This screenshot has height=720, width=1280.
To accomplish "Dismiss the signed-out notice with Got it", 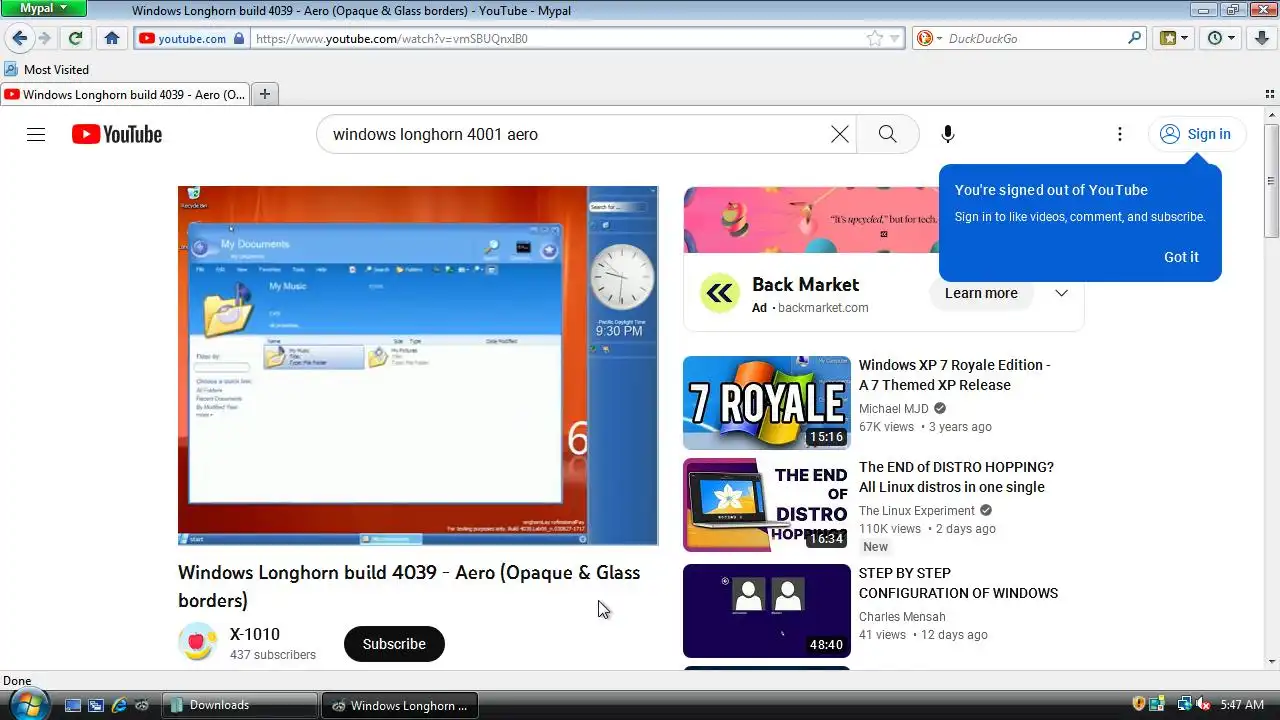I will 1181,257.
